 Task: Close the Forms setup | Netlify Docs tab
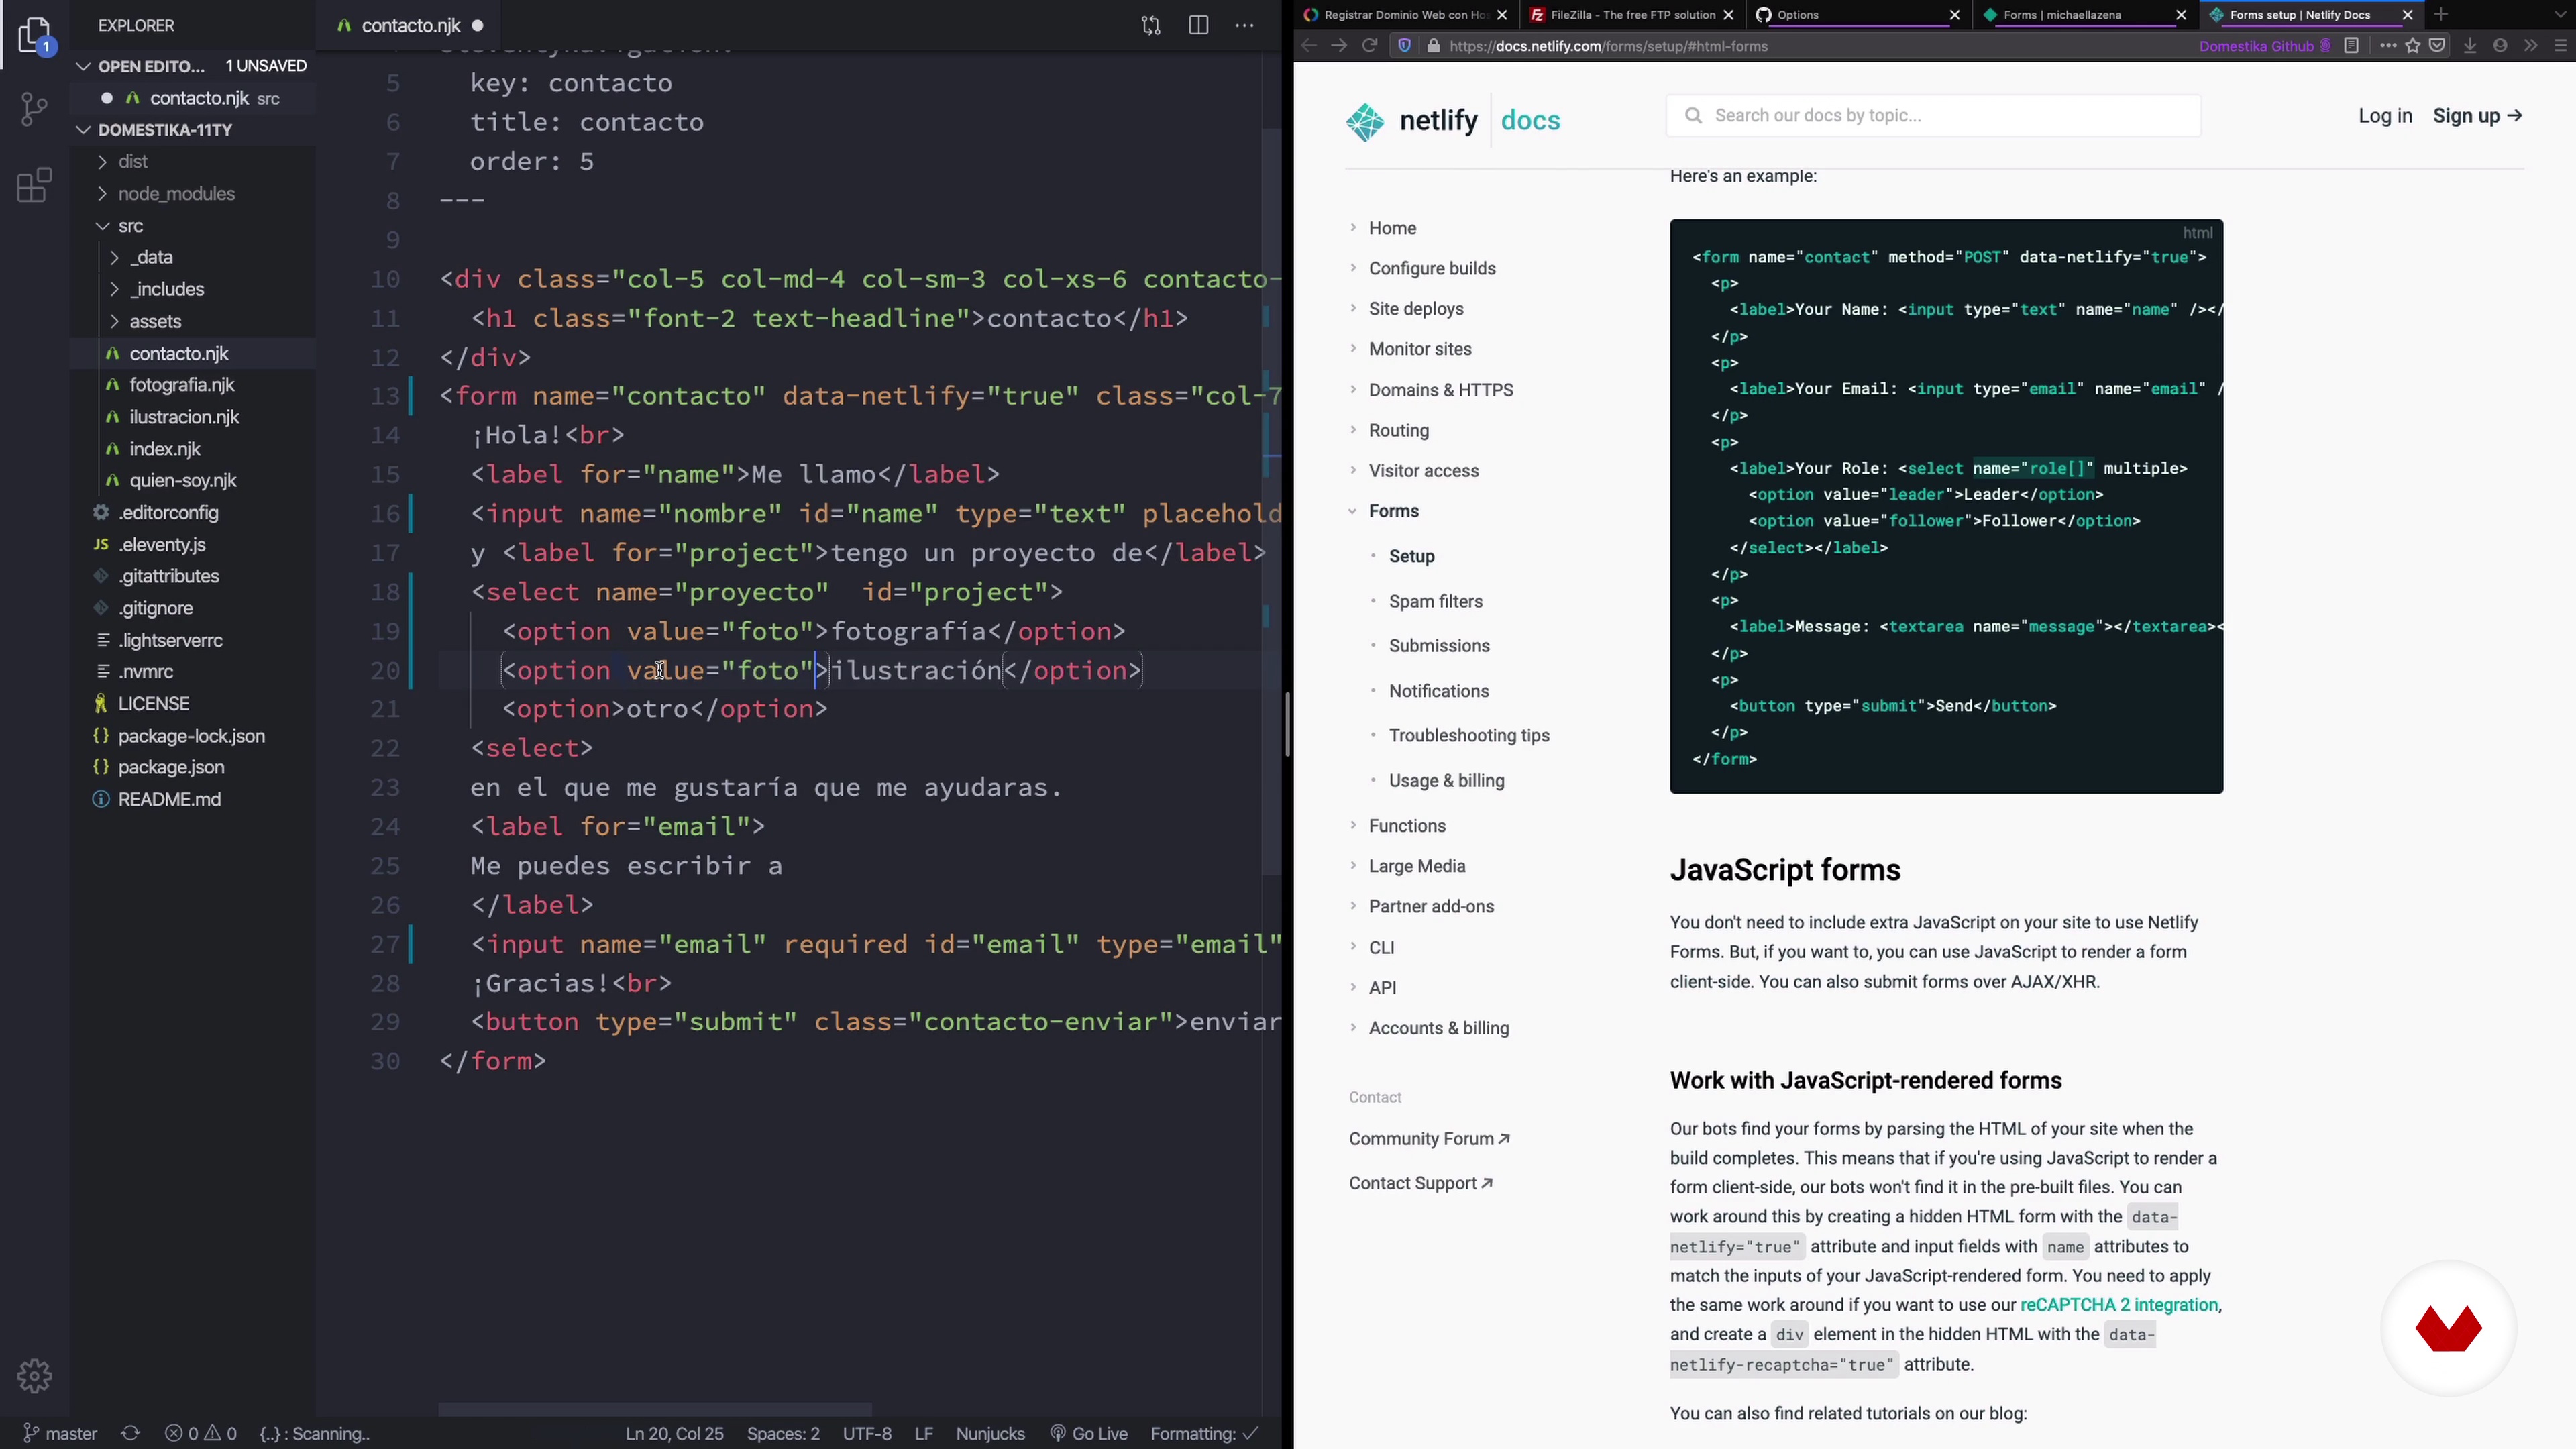click(x=2407, y=15)
